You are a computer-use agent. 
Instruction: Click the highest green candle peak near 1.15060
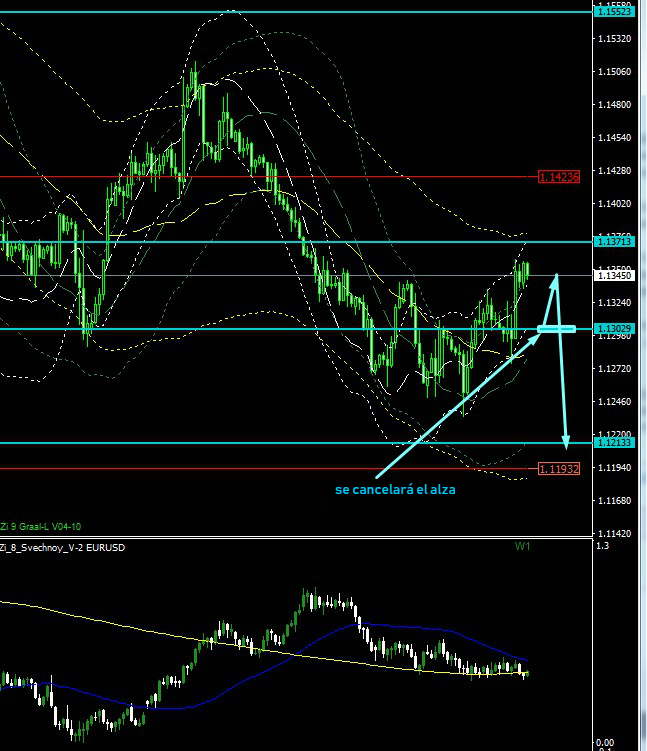(194, 68)
